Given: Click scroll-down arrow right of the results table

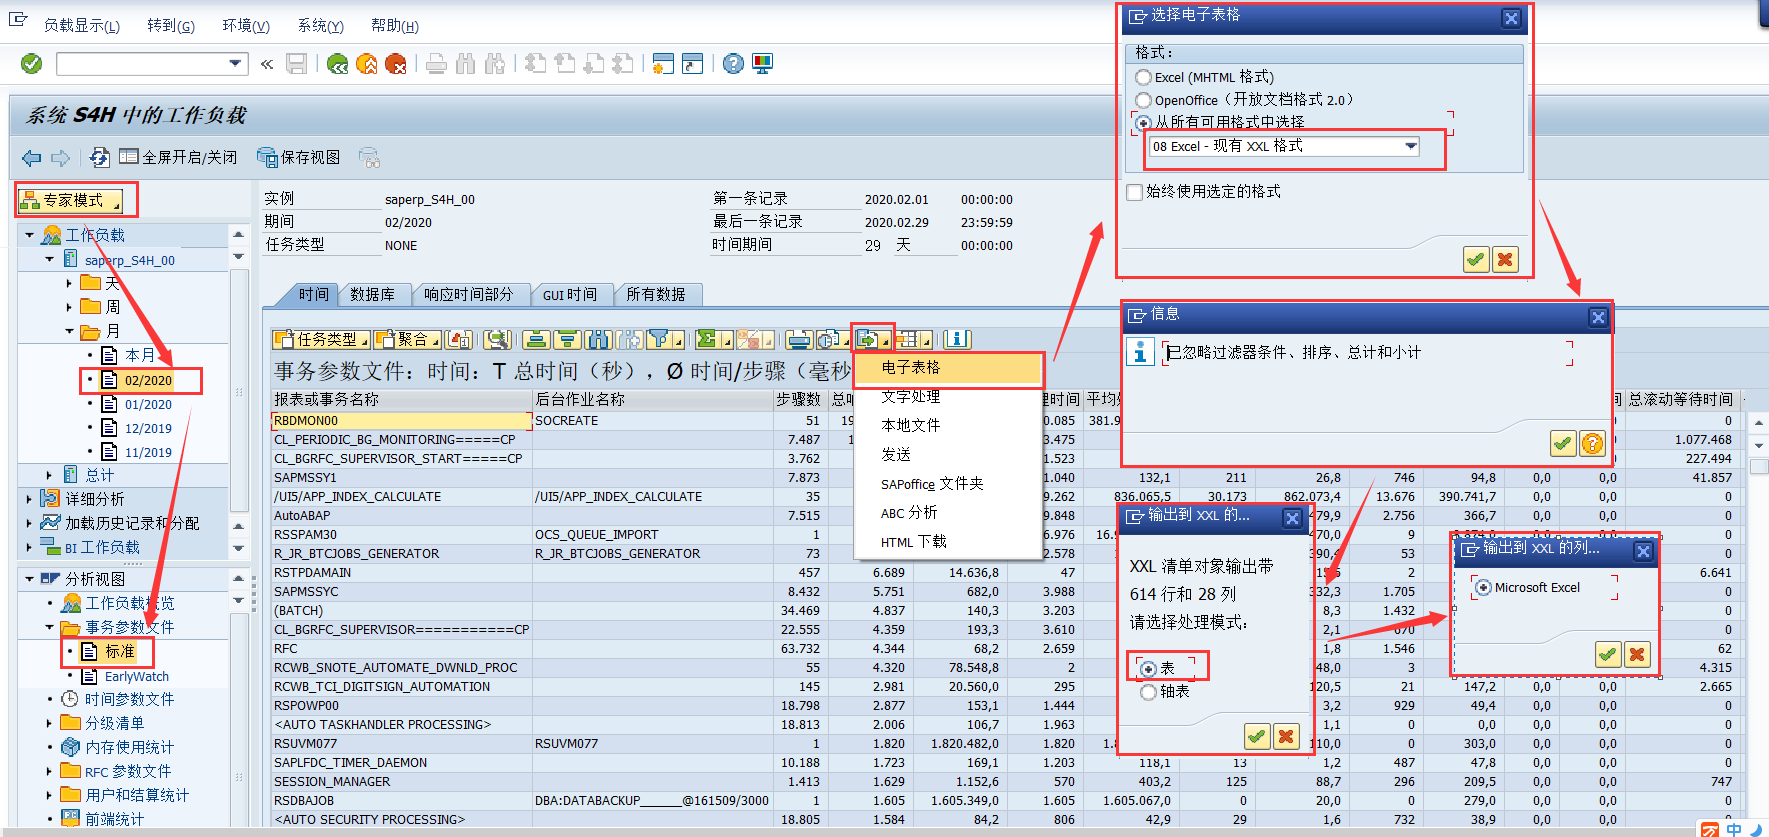Looking at the screenshot, I should tap(1759, 445).
